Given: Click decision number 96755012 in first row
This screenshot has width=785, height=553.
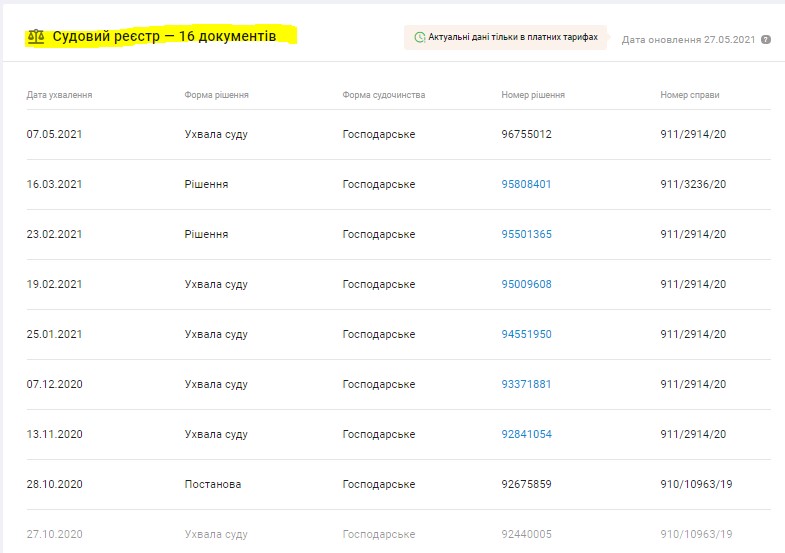Looking at the screenshot, I should pos(526,134).
